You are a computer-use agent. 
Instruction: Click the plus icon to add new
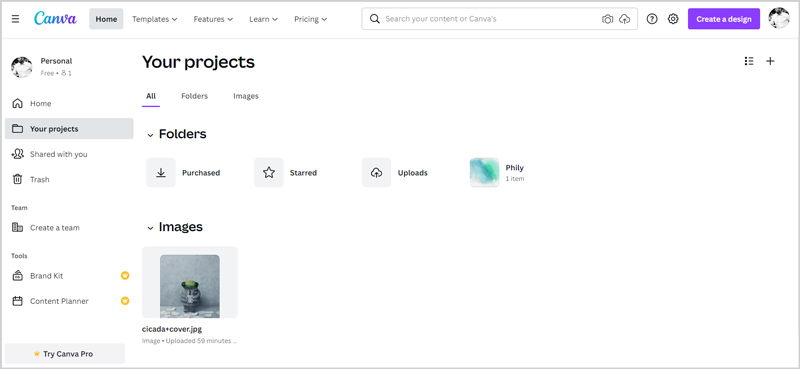[770, 61]
